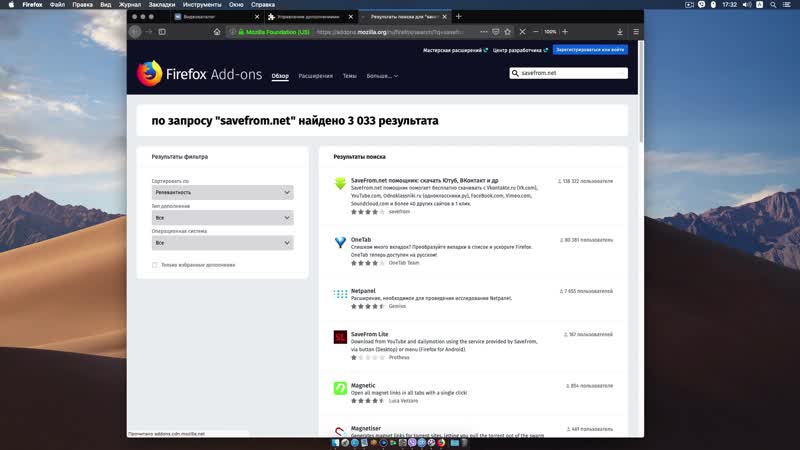Stop loading with the X toolbar icon
The width and height of the screenshot is (800, 450).
click(522, 32)
